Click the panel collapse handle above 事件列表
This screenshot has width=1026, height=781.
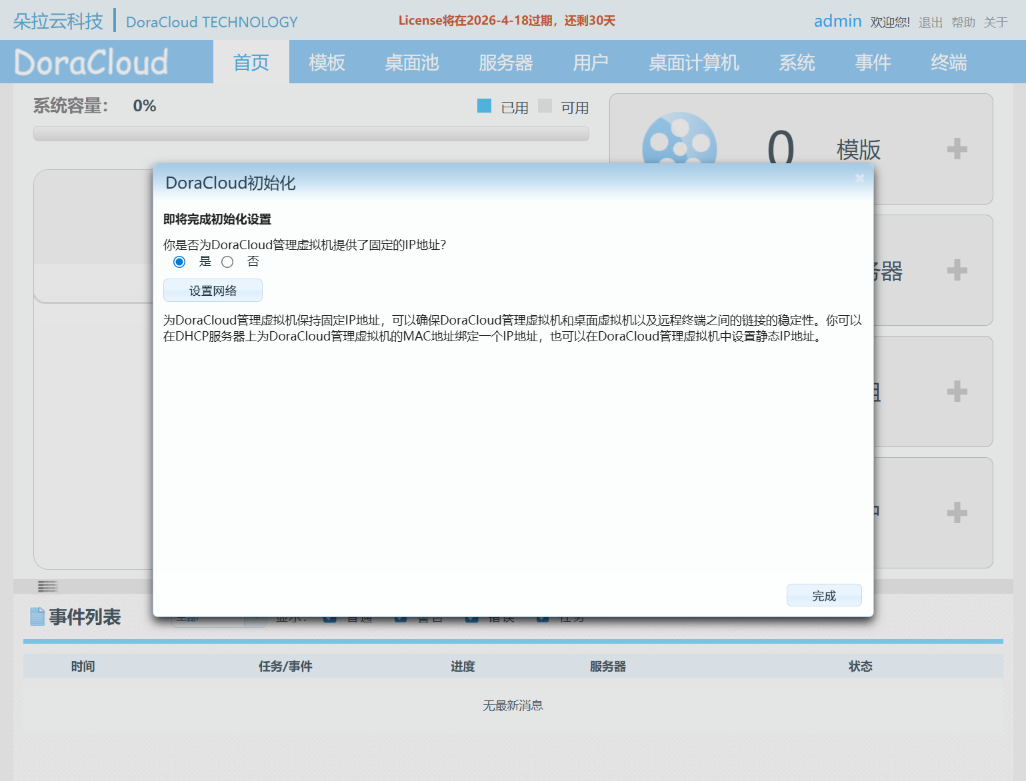pyautogui.click(x=47, y=586)
